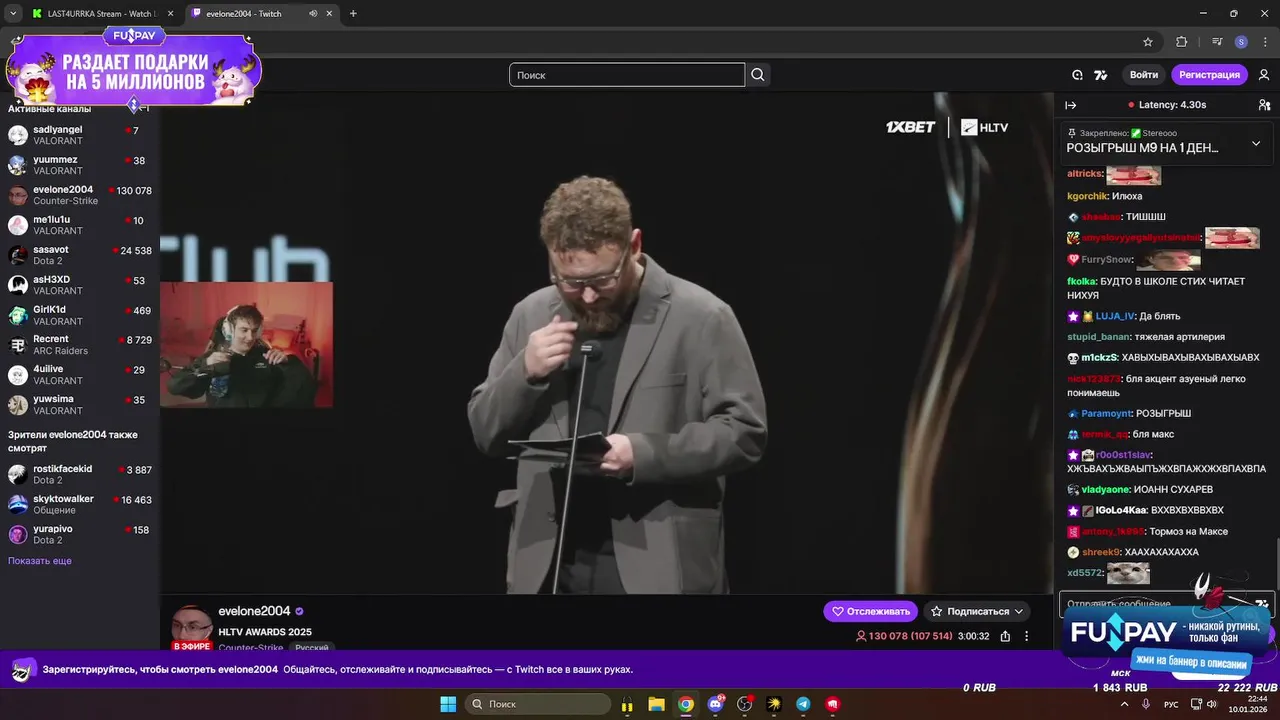Open the Chrome three-dot menu
This screenshot has height=720, width=1280.
(1264, 42)
